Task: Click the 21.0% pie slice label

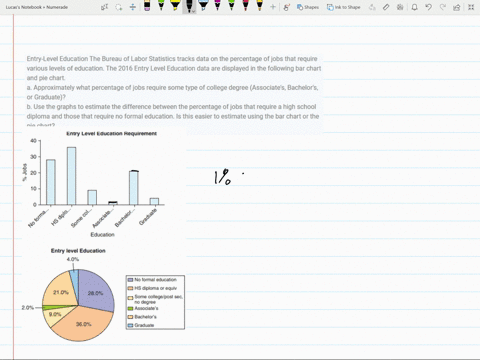Action: point(61,292)
